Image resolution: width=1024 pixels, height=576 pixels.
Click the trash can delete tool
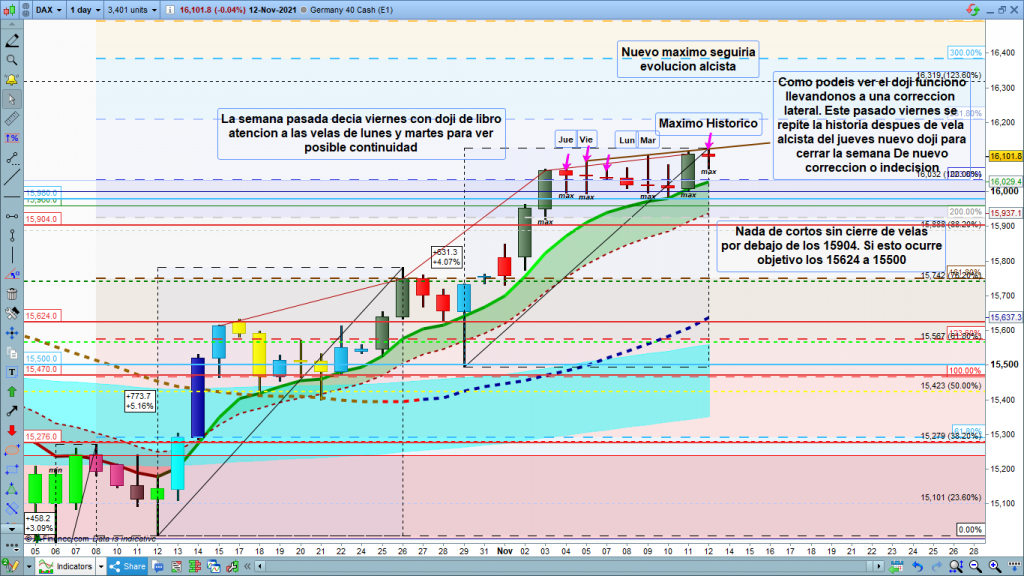pos(12,293)
